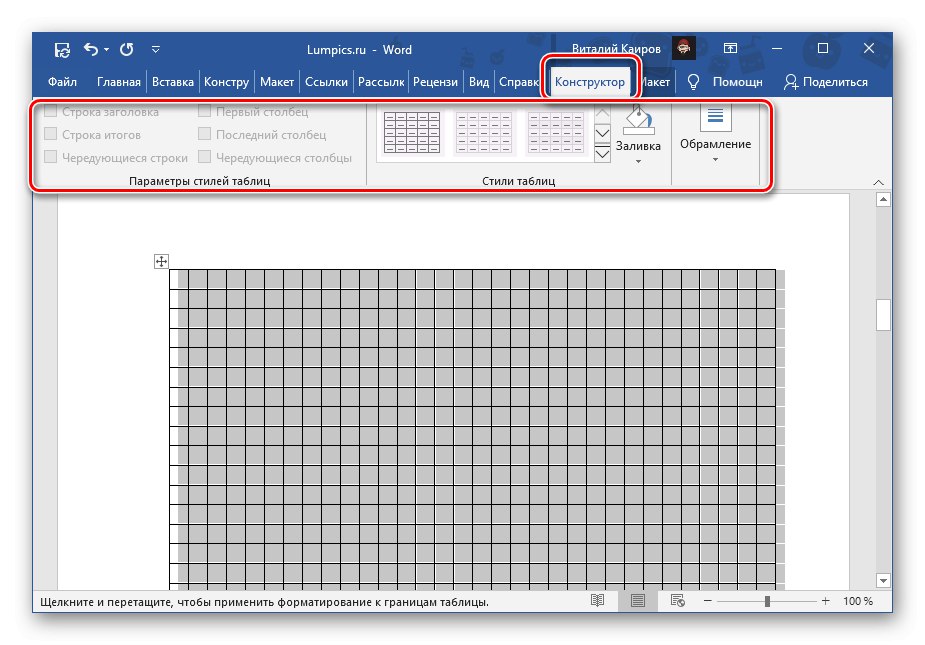Open the Undo history dropdown arrow
The image size is (925, 645).
coord(107,50)
